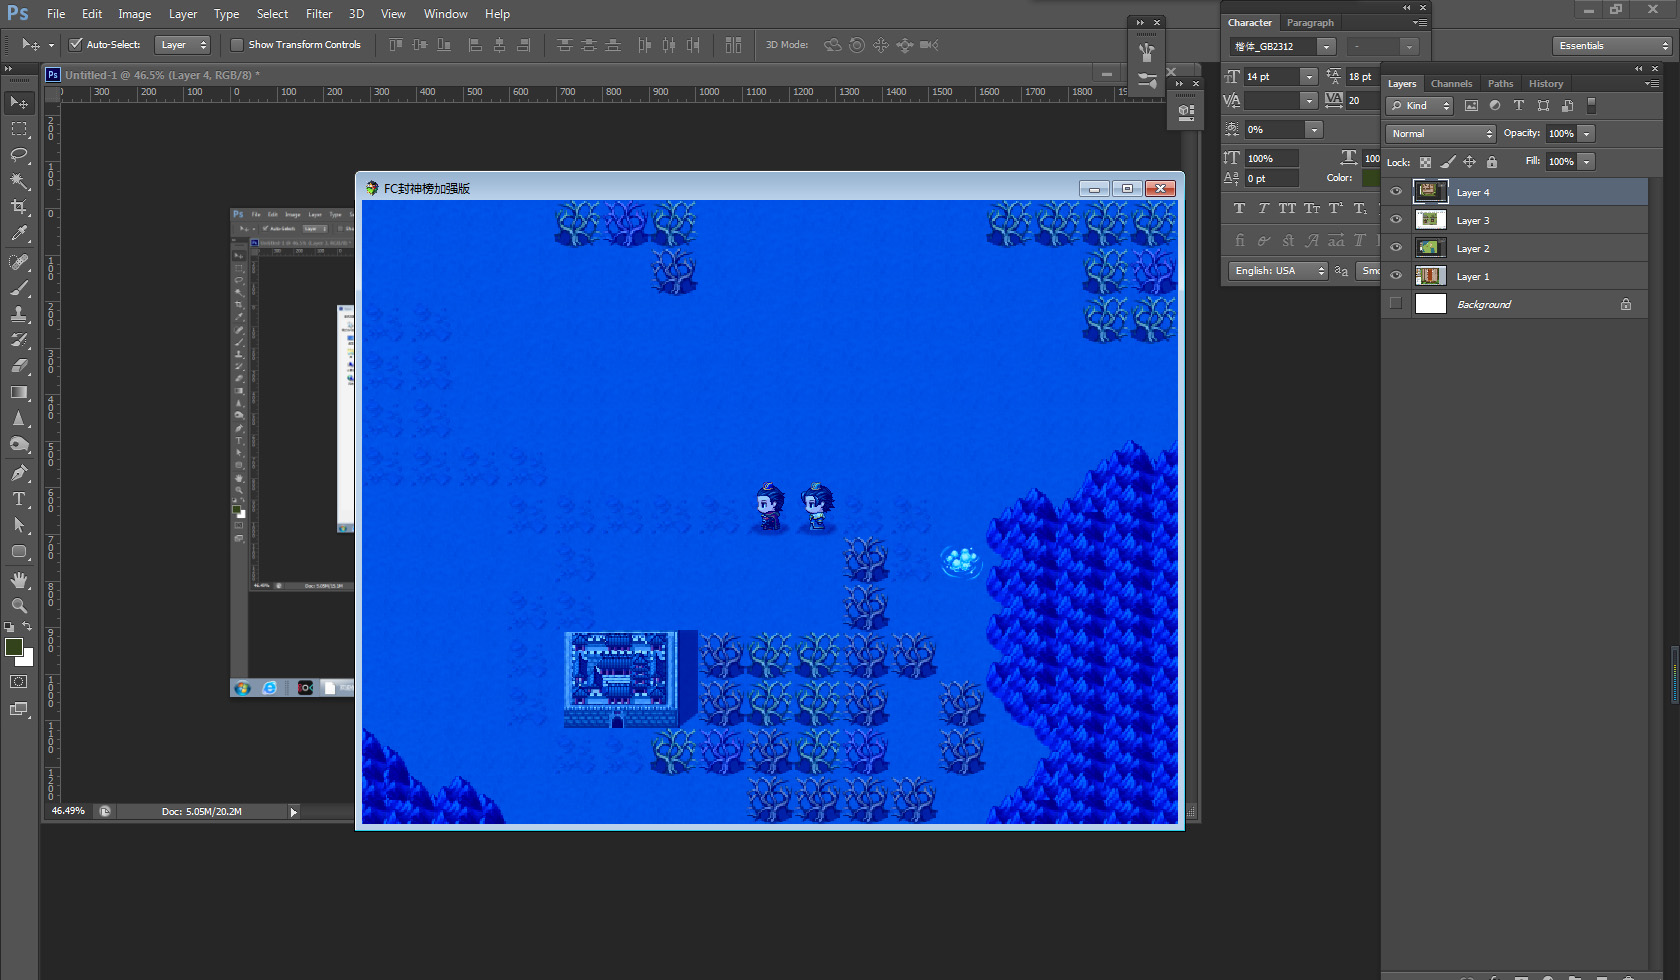Viewport: 1680px width, 980px height.
Task: Select the Pen tool
Action: click(19, 473)
